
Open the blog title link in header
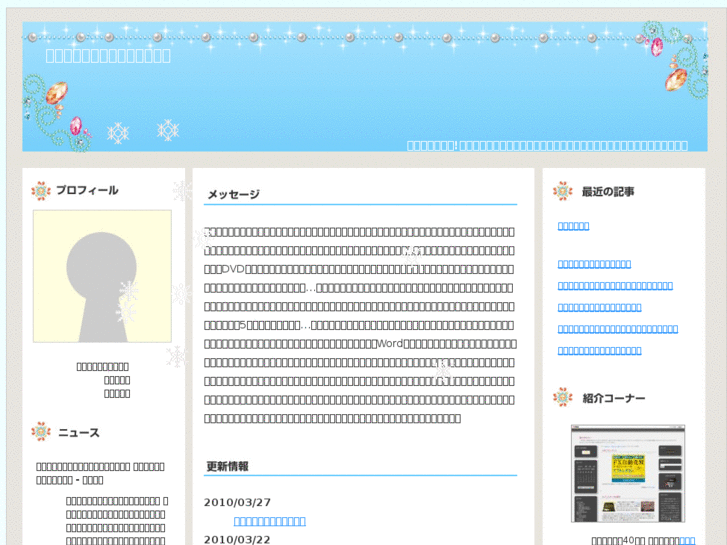(108, 56)
